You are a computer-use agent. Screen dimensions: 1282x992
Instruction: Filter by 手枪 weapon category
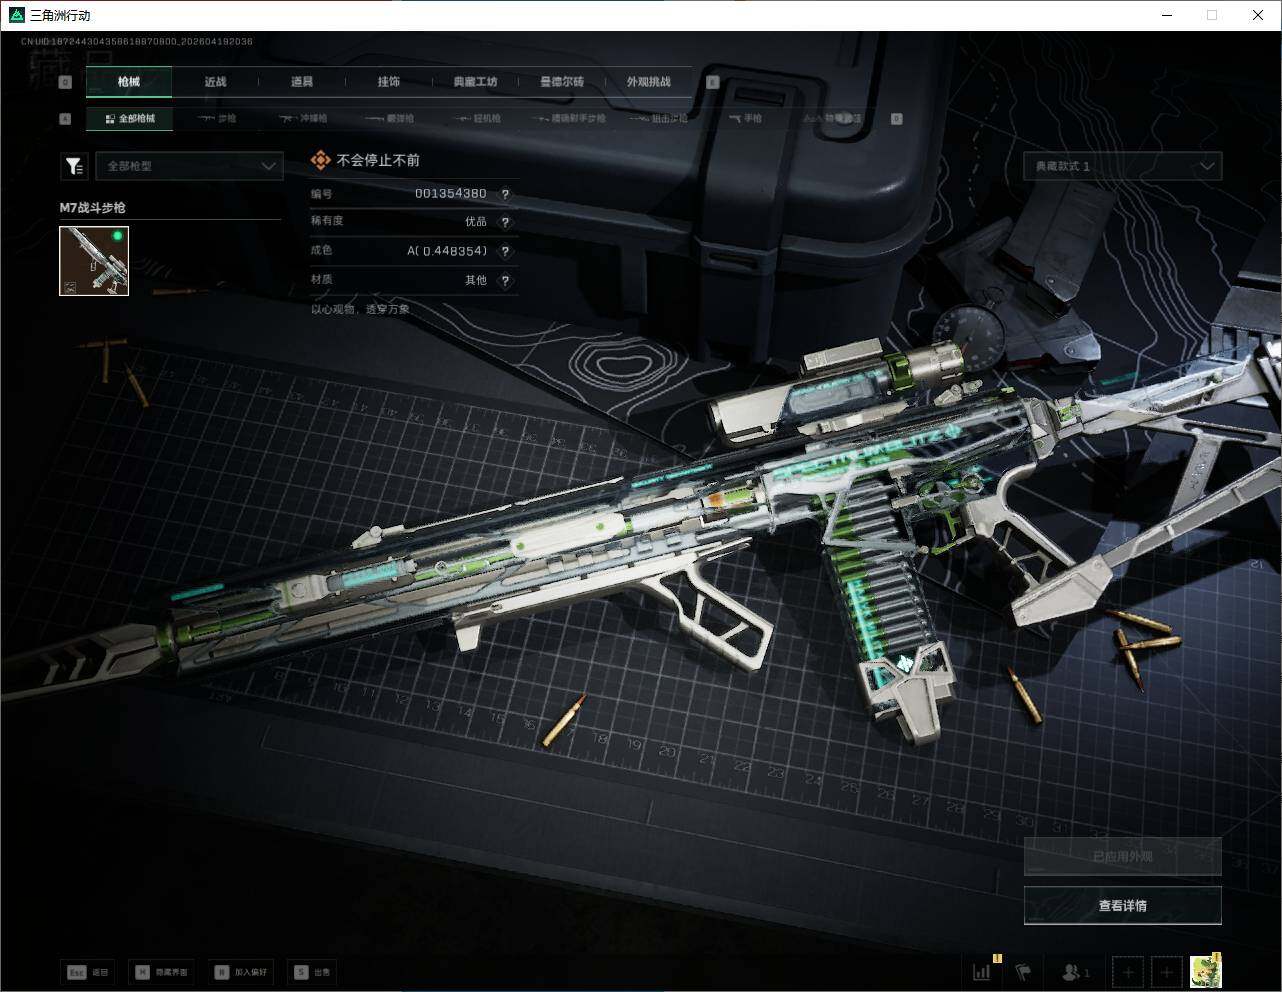point(746,118)
